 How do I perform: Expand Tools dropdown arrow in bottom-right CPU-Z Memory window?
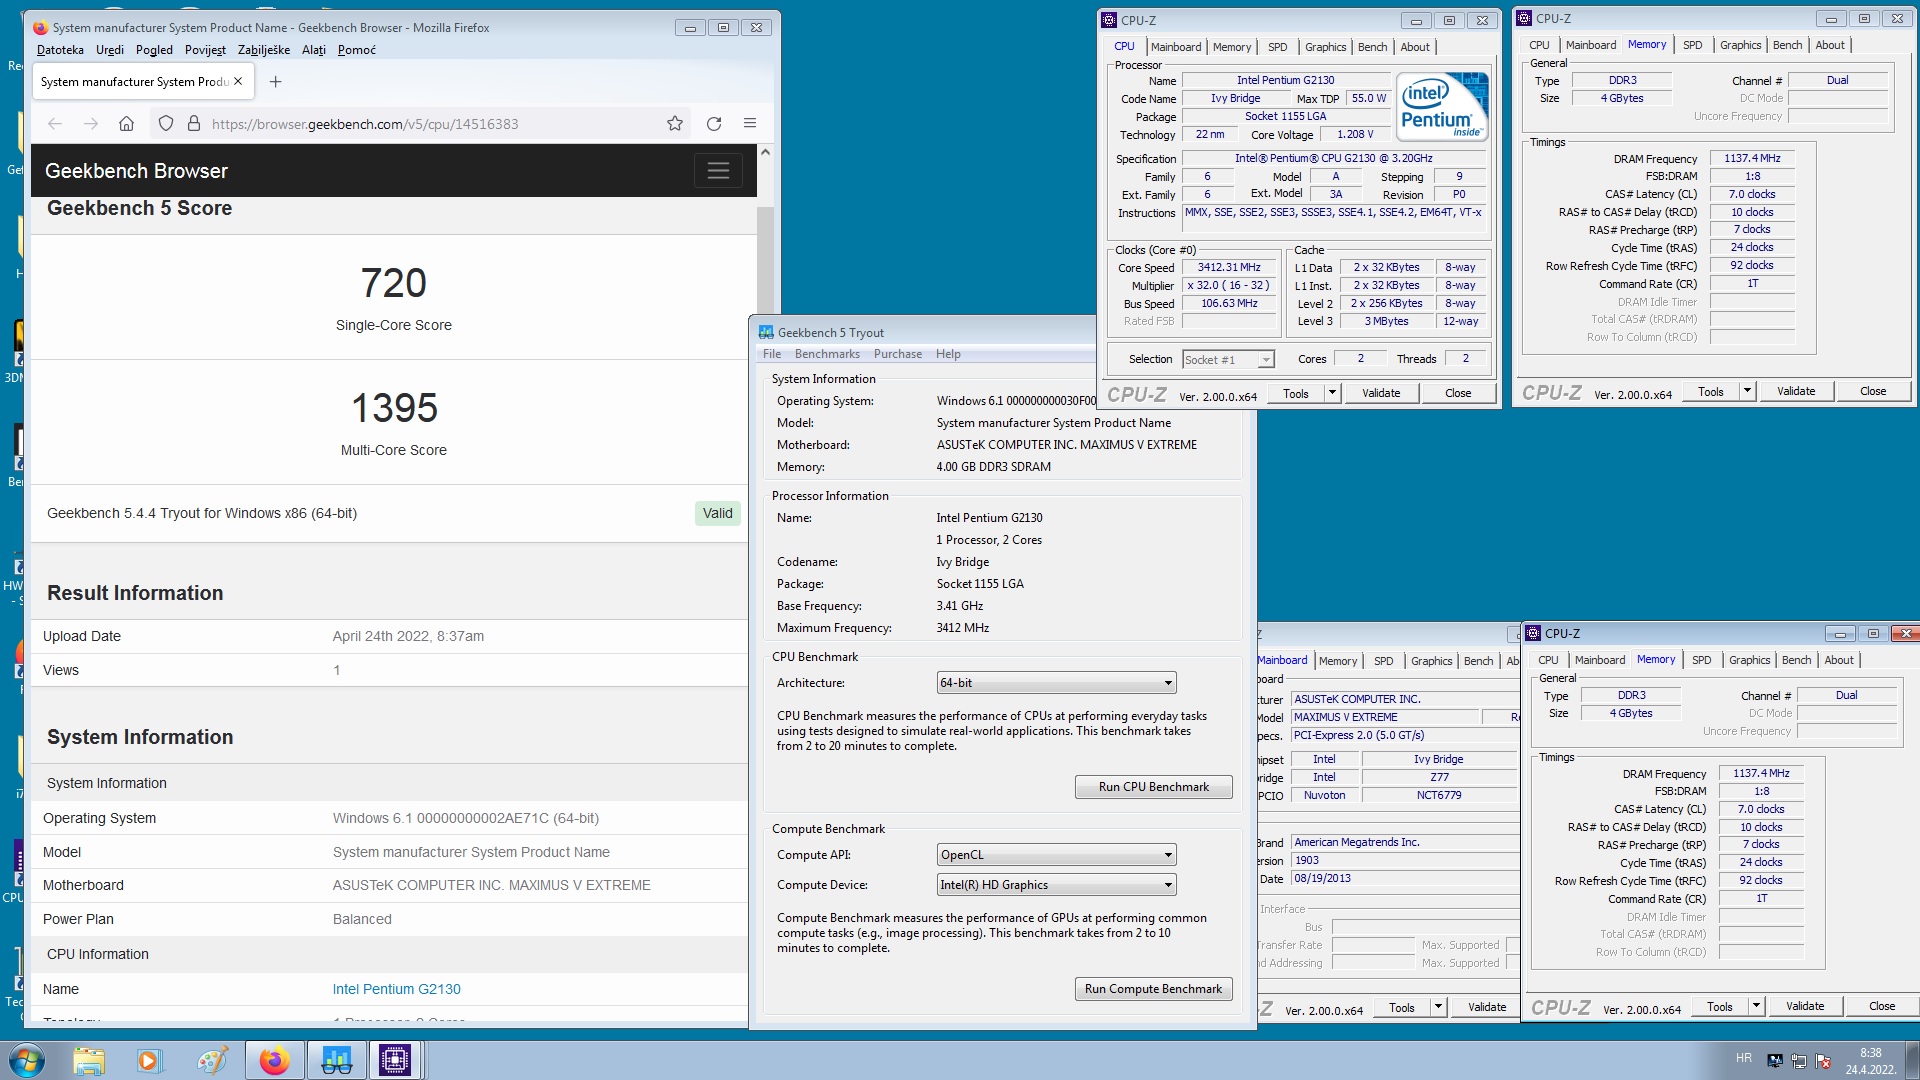pyautogui.click(x=1756, y=1006)
